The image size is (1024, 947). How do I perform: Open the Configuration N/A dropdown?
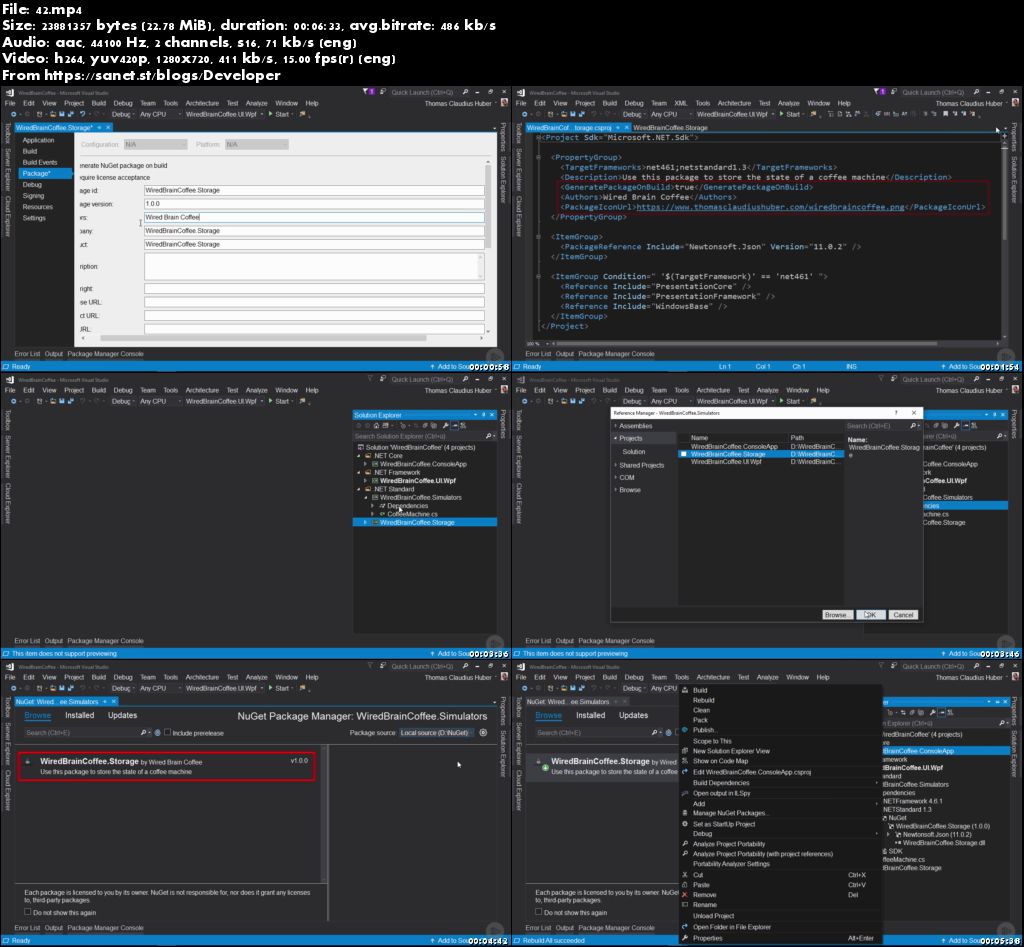click(155, 144)
